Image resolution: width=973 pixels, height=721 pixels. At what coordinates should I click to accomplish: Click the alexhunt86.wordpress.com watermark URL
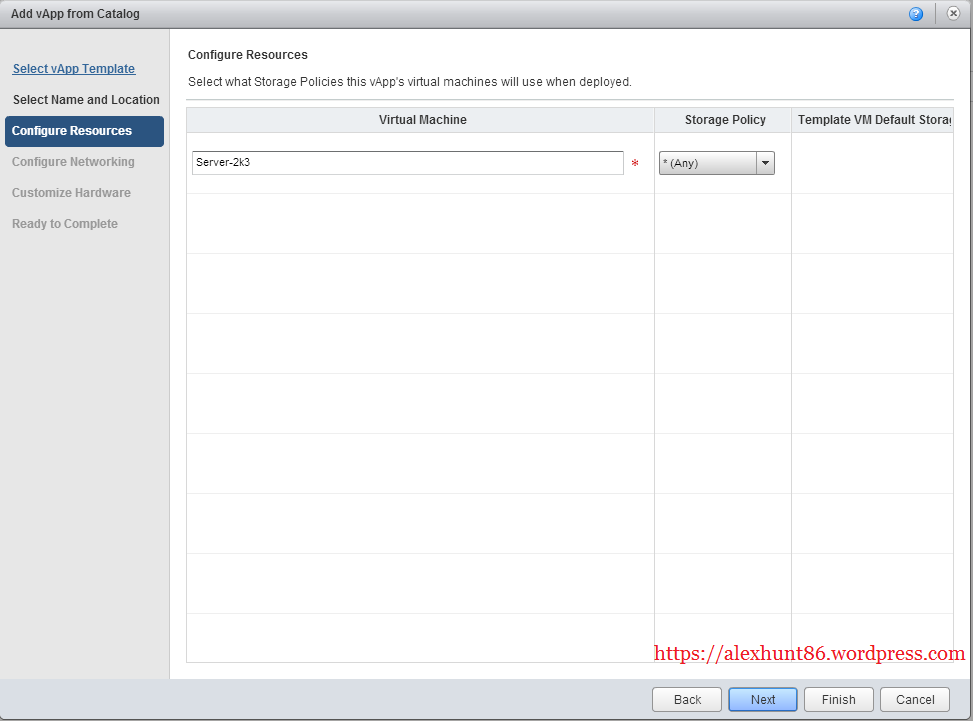pos(809,654)
